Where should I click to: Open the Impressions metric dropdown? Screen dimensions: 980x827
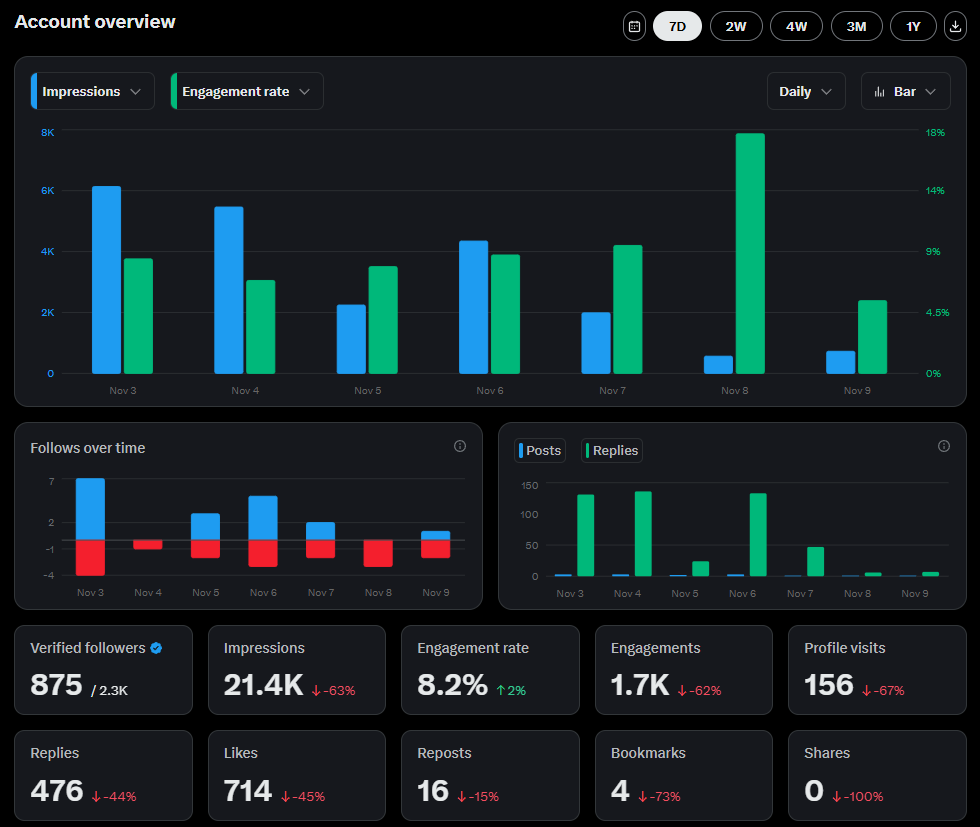(92, 91)
